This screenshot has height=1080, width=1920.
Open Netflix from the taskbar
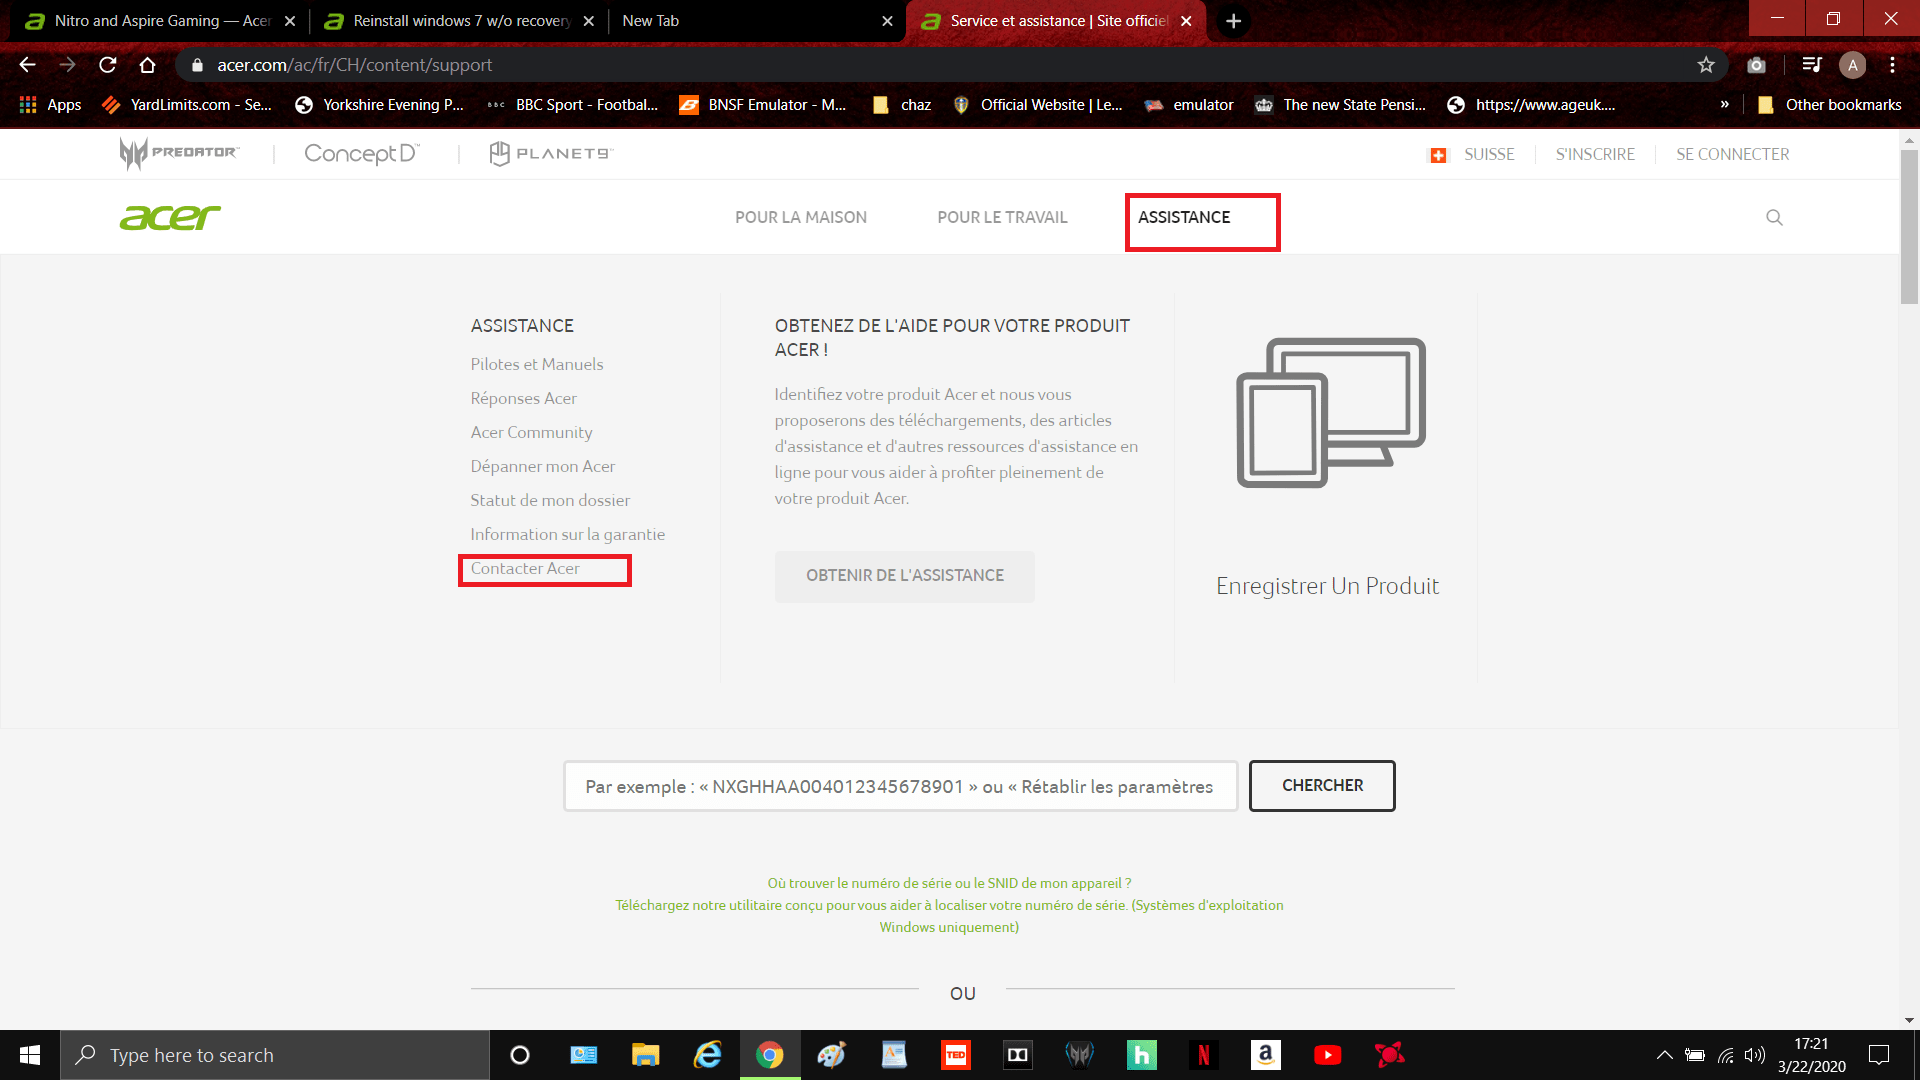tap(1203, 1055)
